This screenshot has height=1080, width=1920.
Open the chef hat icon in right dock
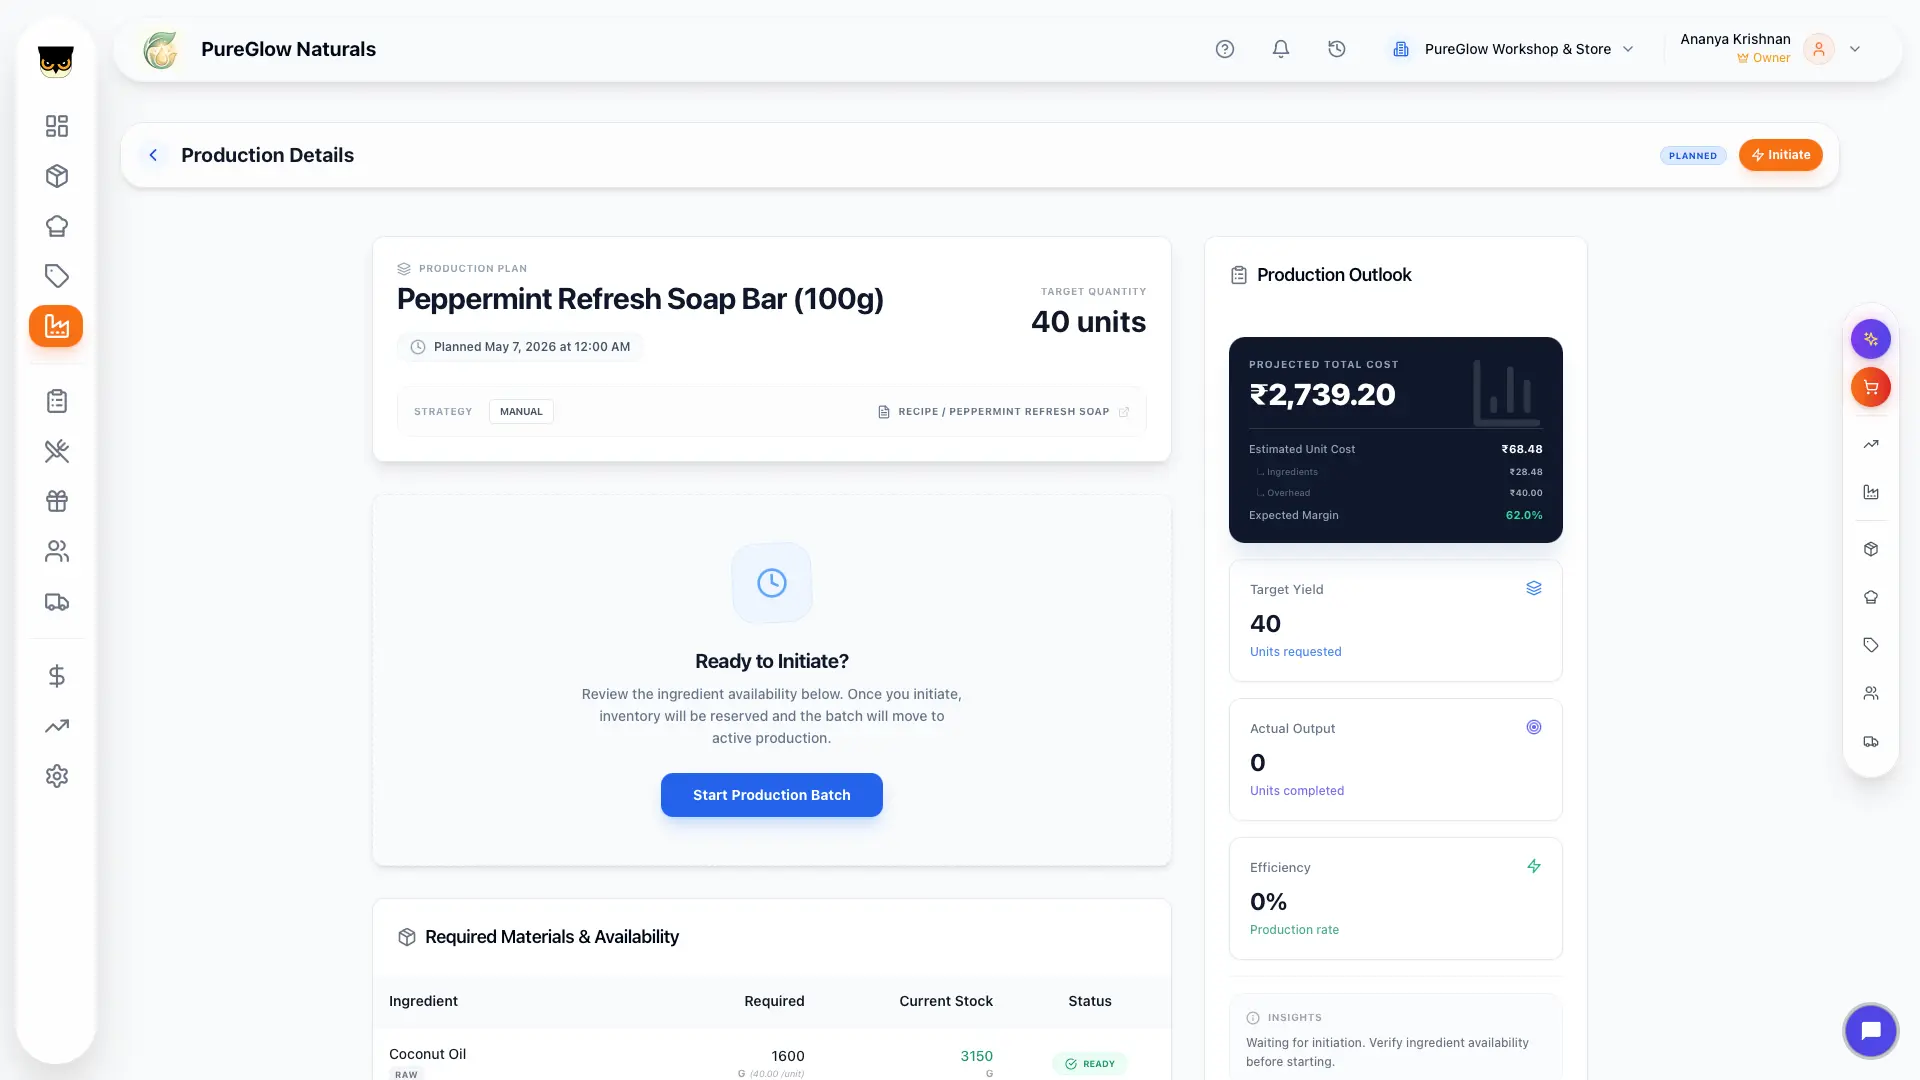[1871, 597]
